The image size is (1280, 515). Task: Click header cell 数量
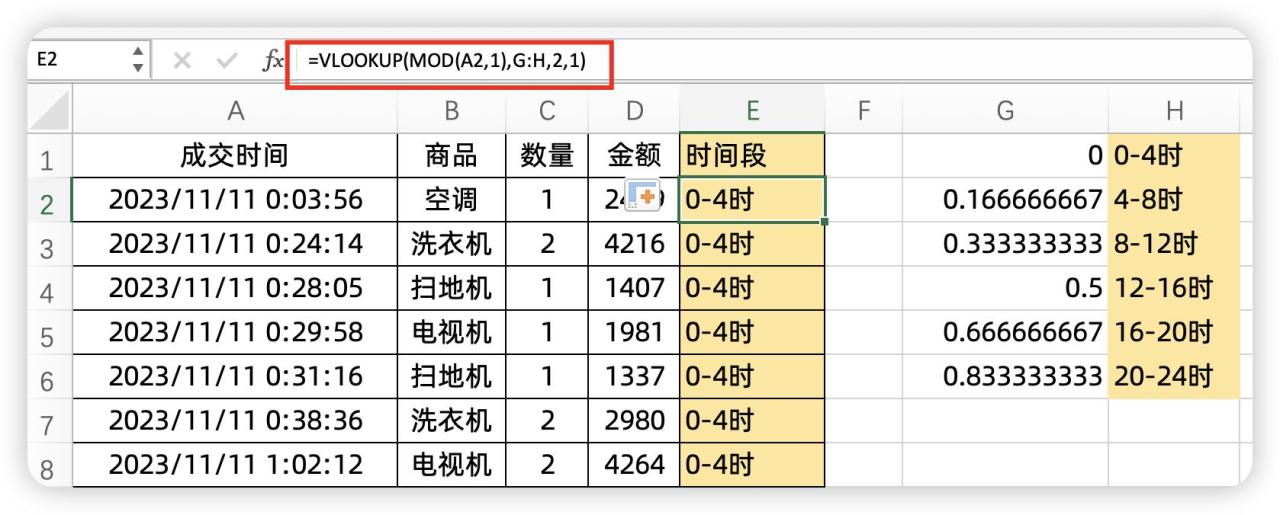tap(548, 154)
